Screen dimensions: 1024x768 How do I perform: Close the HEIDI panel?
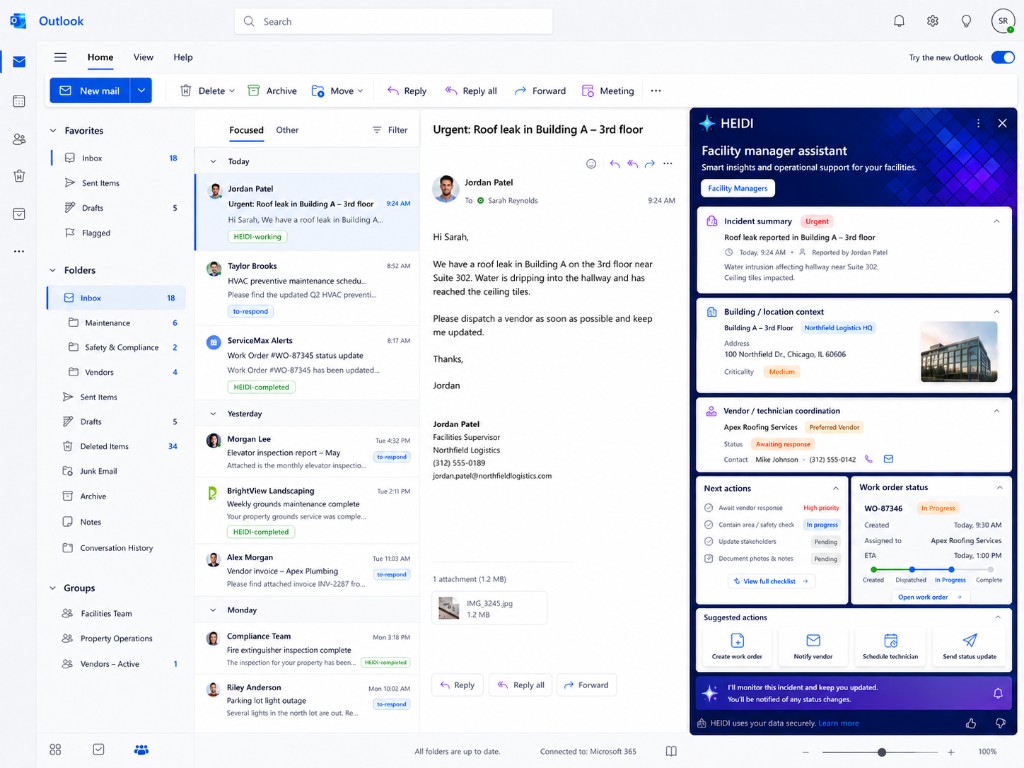tap(1002, 123)
